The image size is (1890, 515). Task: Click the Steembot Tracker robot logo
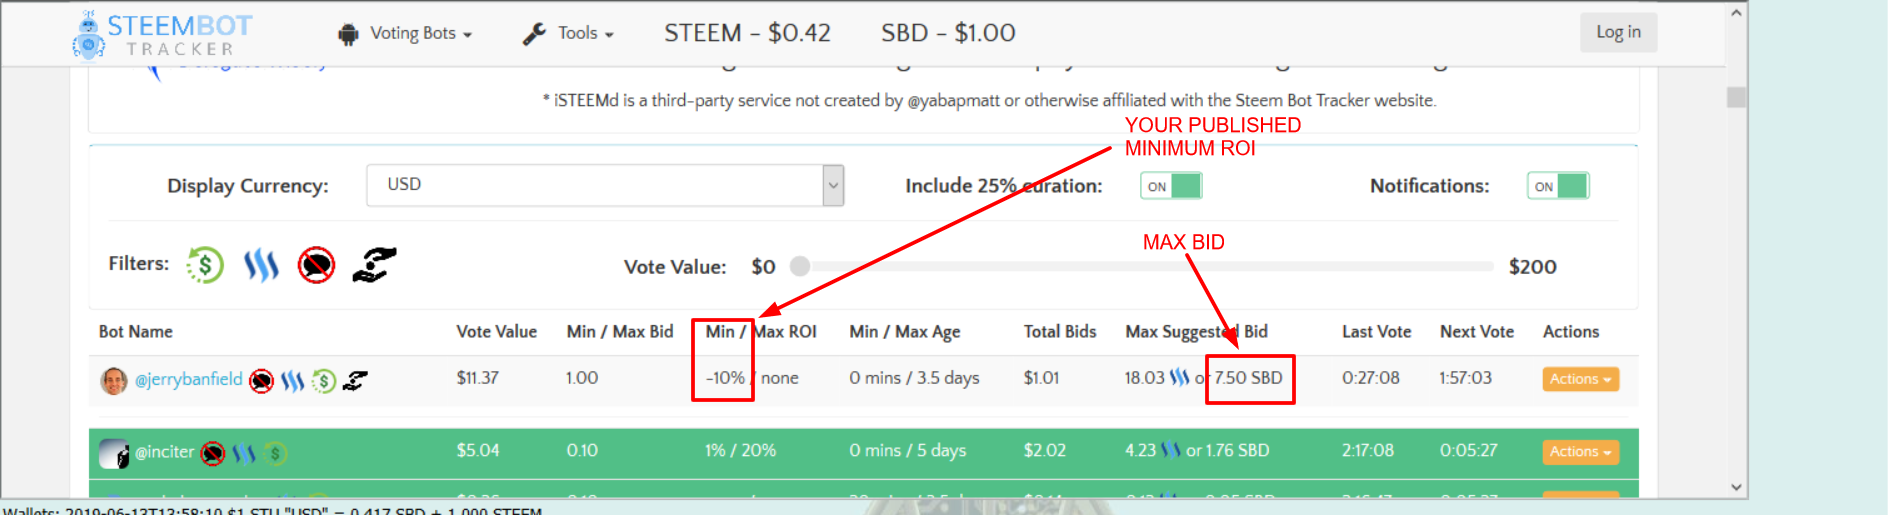(89, 36)
